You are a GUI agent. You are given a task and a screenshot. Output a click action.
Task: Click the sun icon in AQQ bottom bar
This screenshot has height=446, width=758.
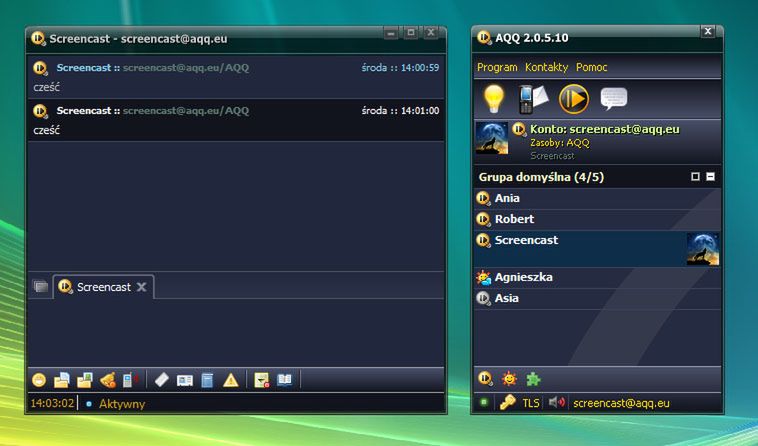click(509, 379)
